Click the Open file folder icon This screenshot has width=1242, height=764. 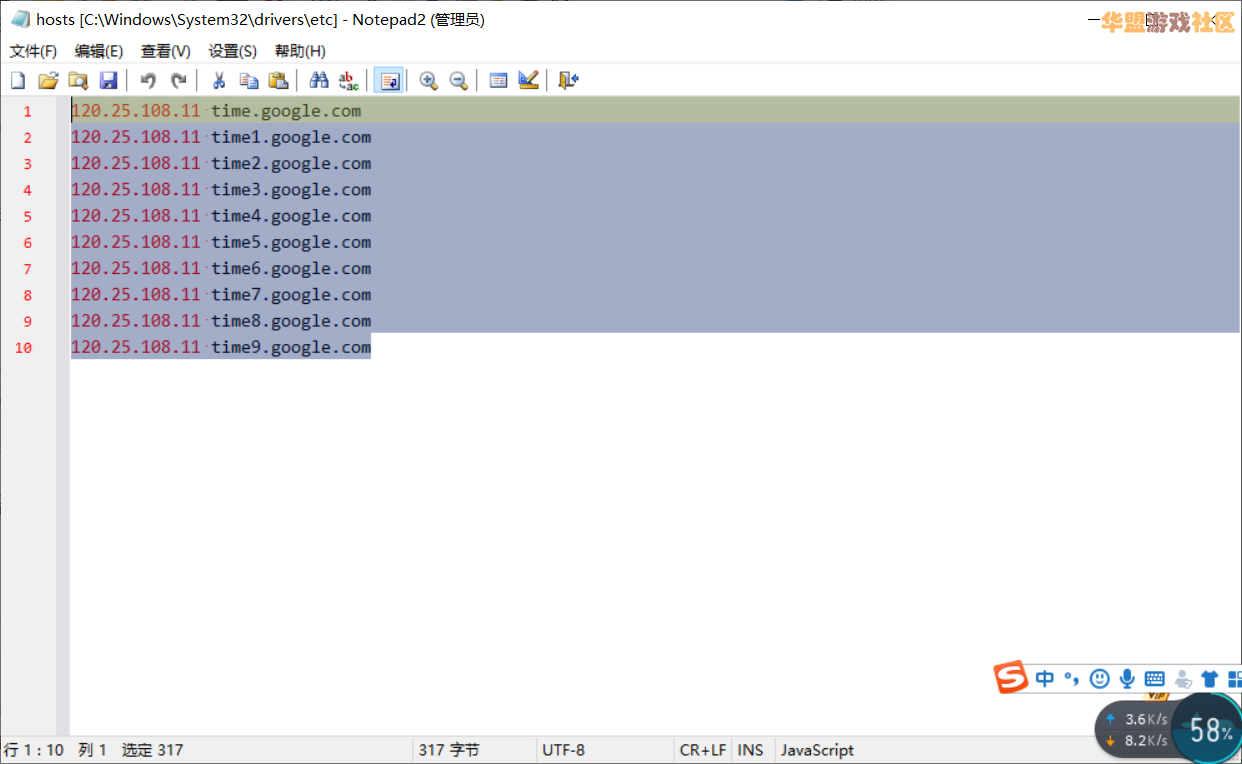pyautogui.click(x=48, y=81)
